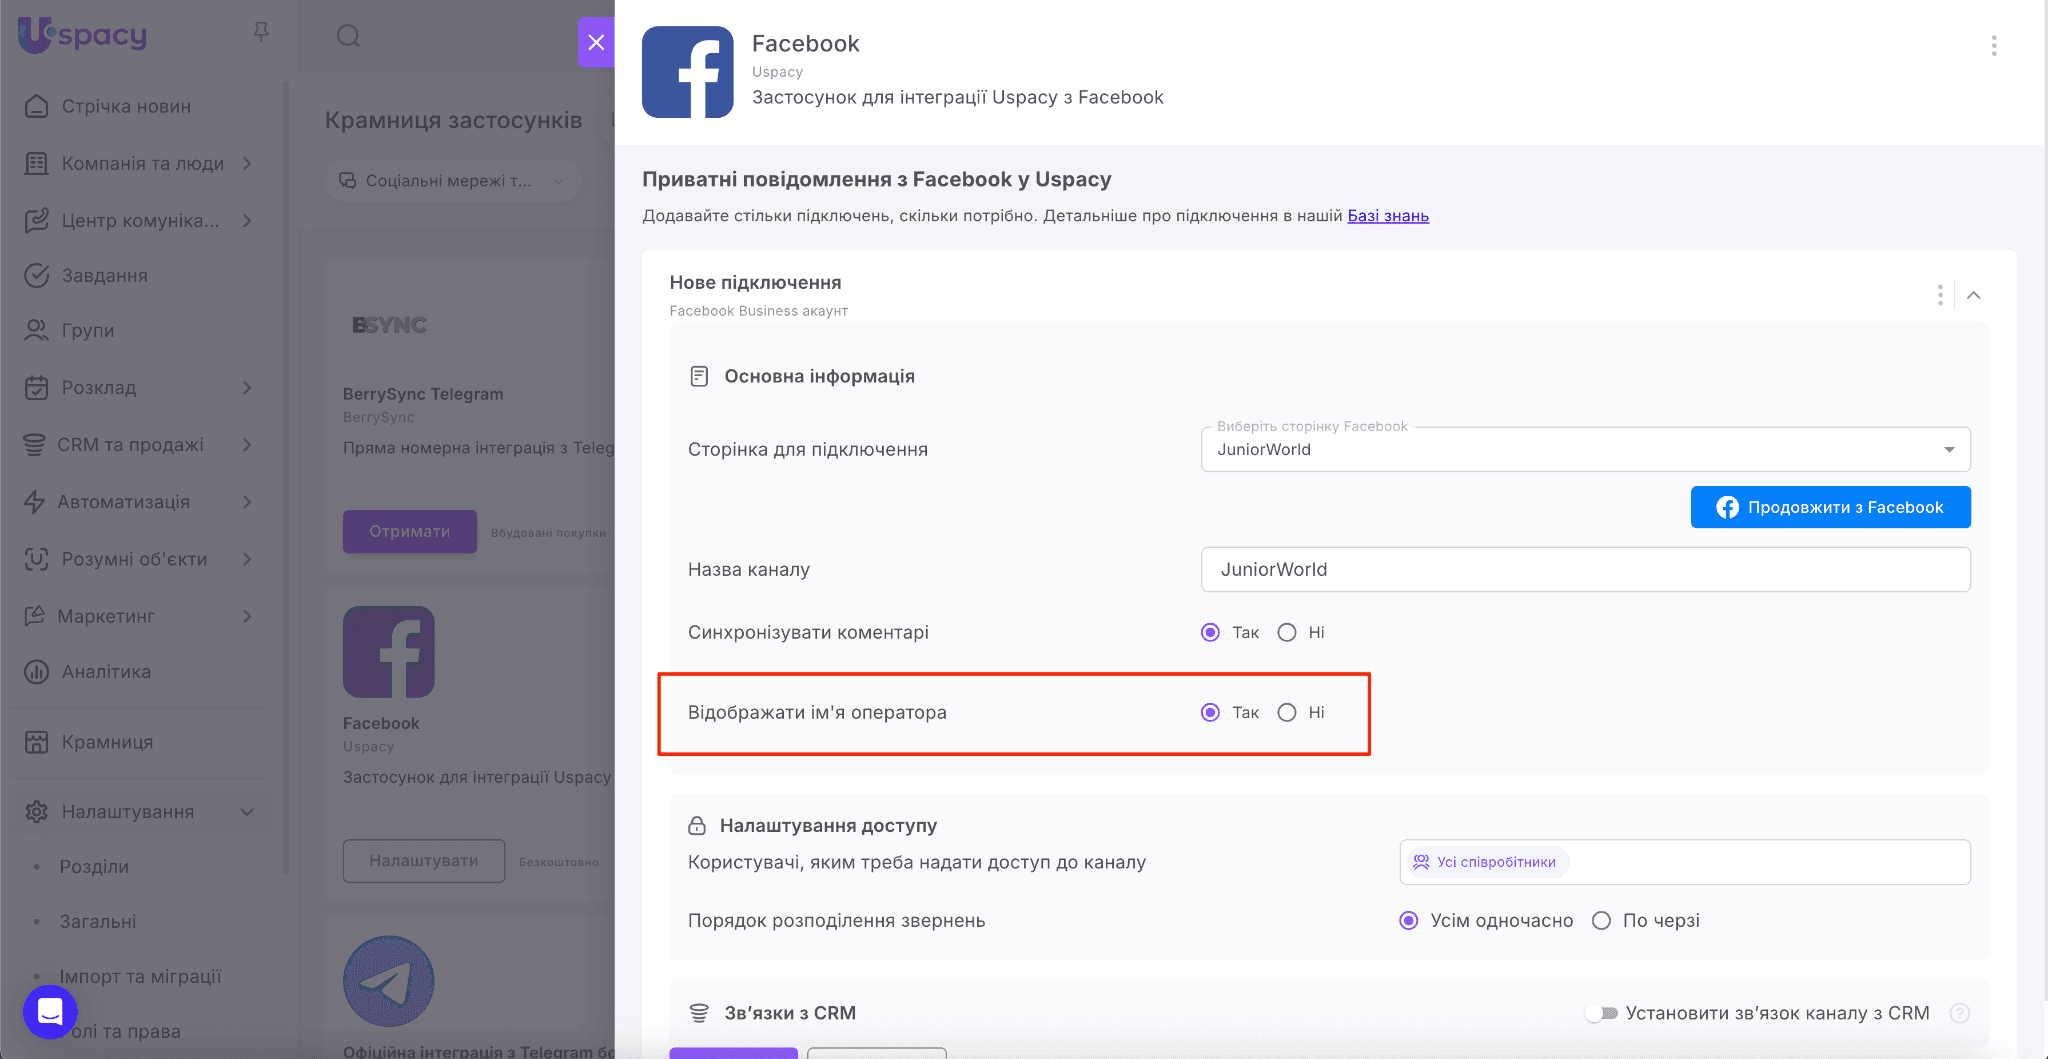The width and height of the screenshot is (2048, 1059).
Task: Open Аналітика in the sidebar
Action: coord(106,672)
